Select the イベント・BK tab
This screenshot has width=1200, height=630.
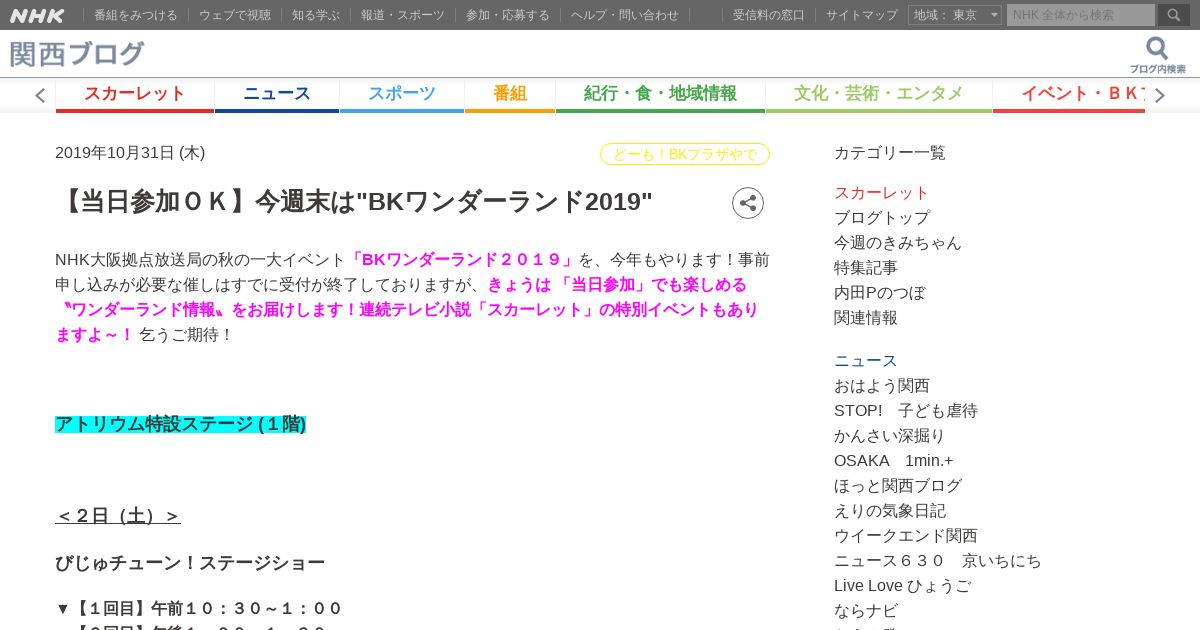[x=1069, y=94]
